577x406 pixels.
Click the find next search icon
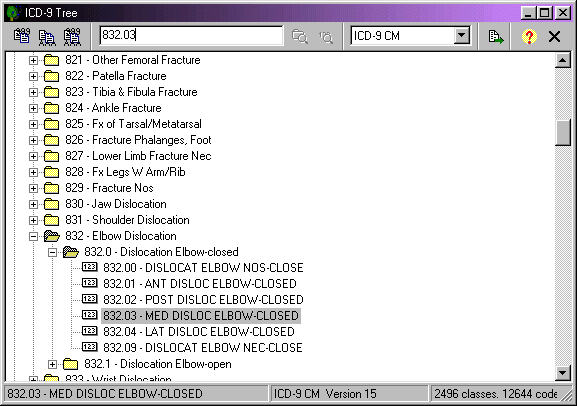click(x=326, y=36)
